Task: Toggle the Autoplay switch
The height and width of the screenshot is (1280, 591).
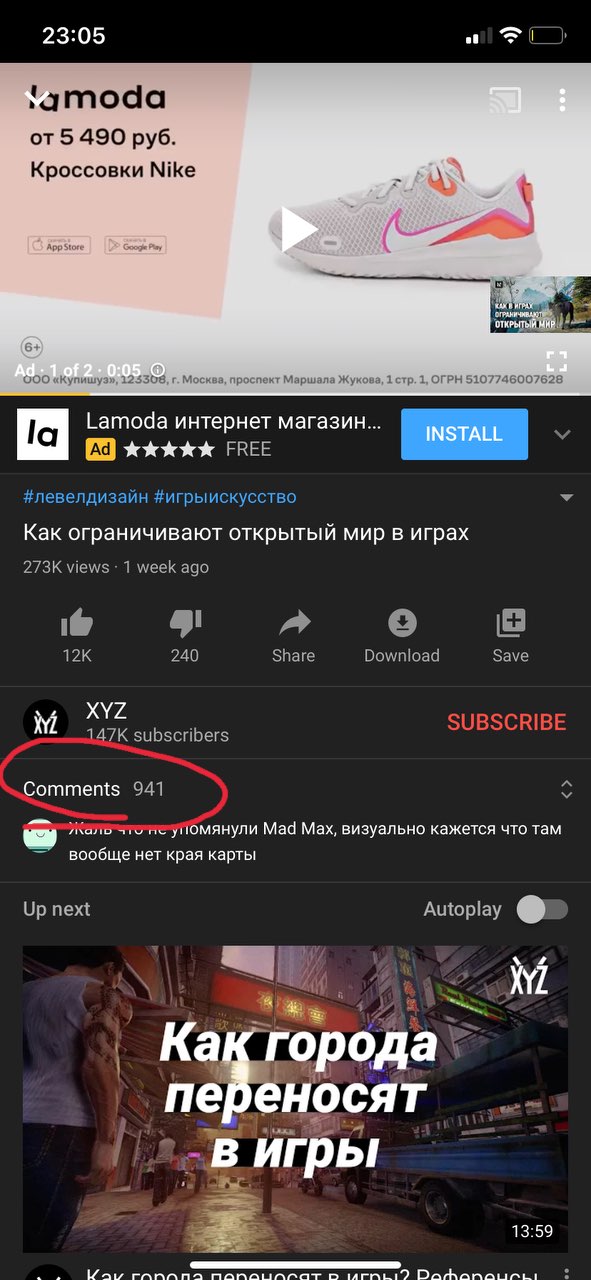Action: (542, 909)
